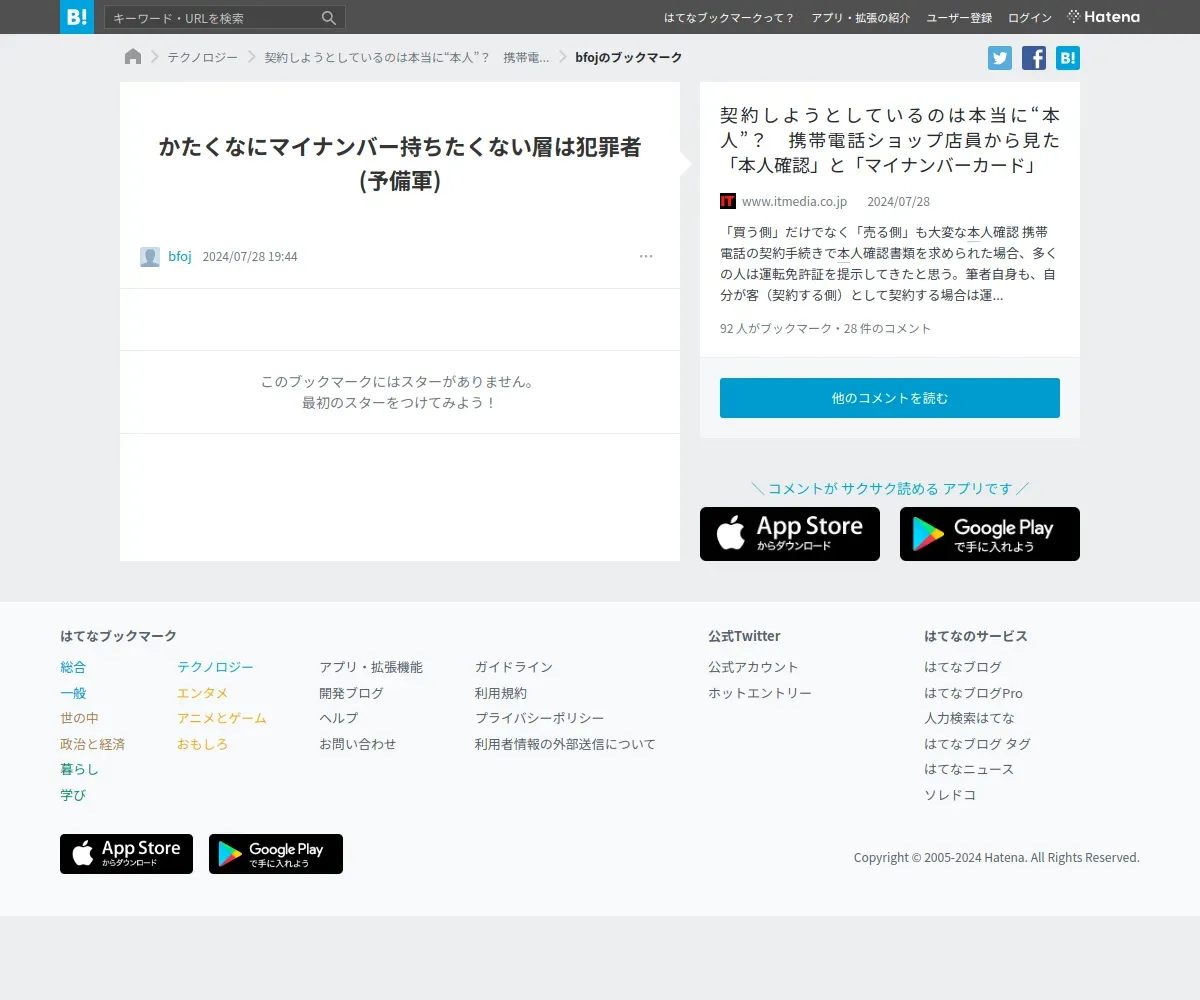The width and height of the screenshot is (1200, 1000).
Task: Open ログイン in the header
Action: tap(1030, 18)
